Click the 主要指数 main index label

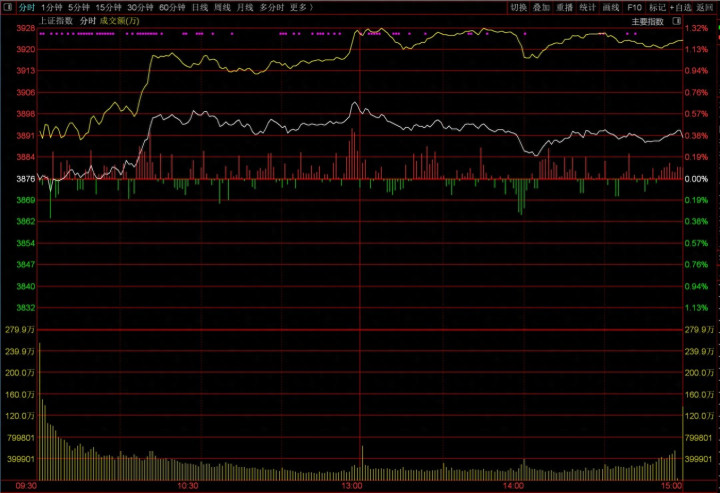coord(647,22)
